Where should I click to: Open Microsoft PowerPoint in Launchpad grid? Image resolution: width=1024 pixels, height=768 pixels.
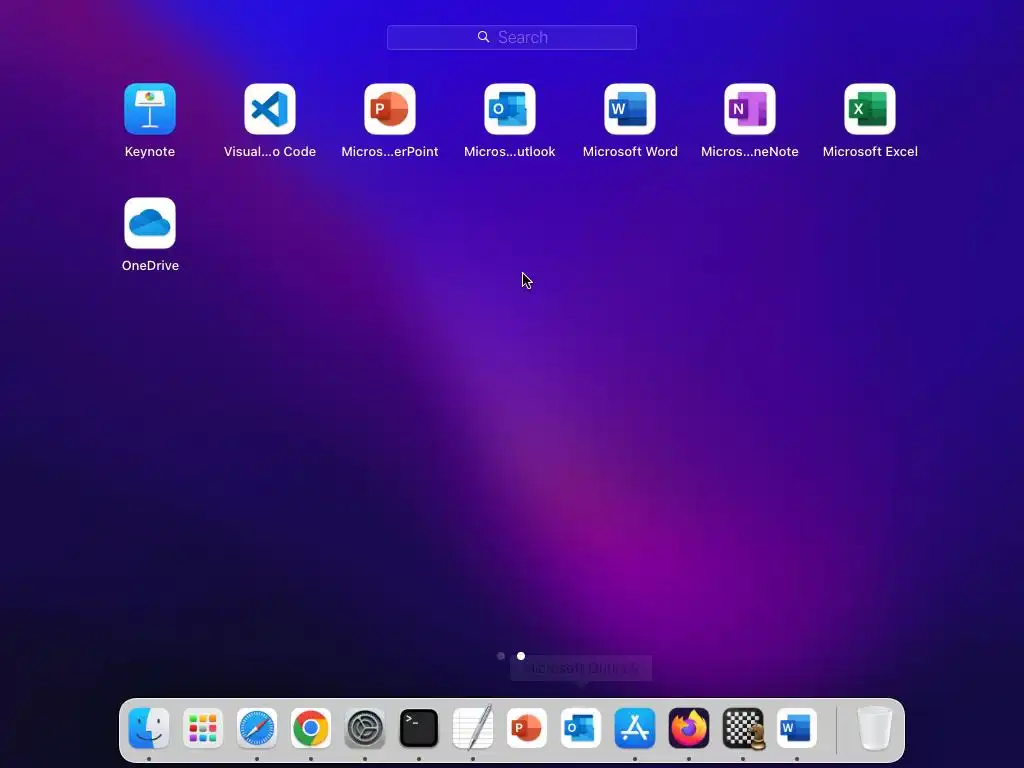[390, 109]
